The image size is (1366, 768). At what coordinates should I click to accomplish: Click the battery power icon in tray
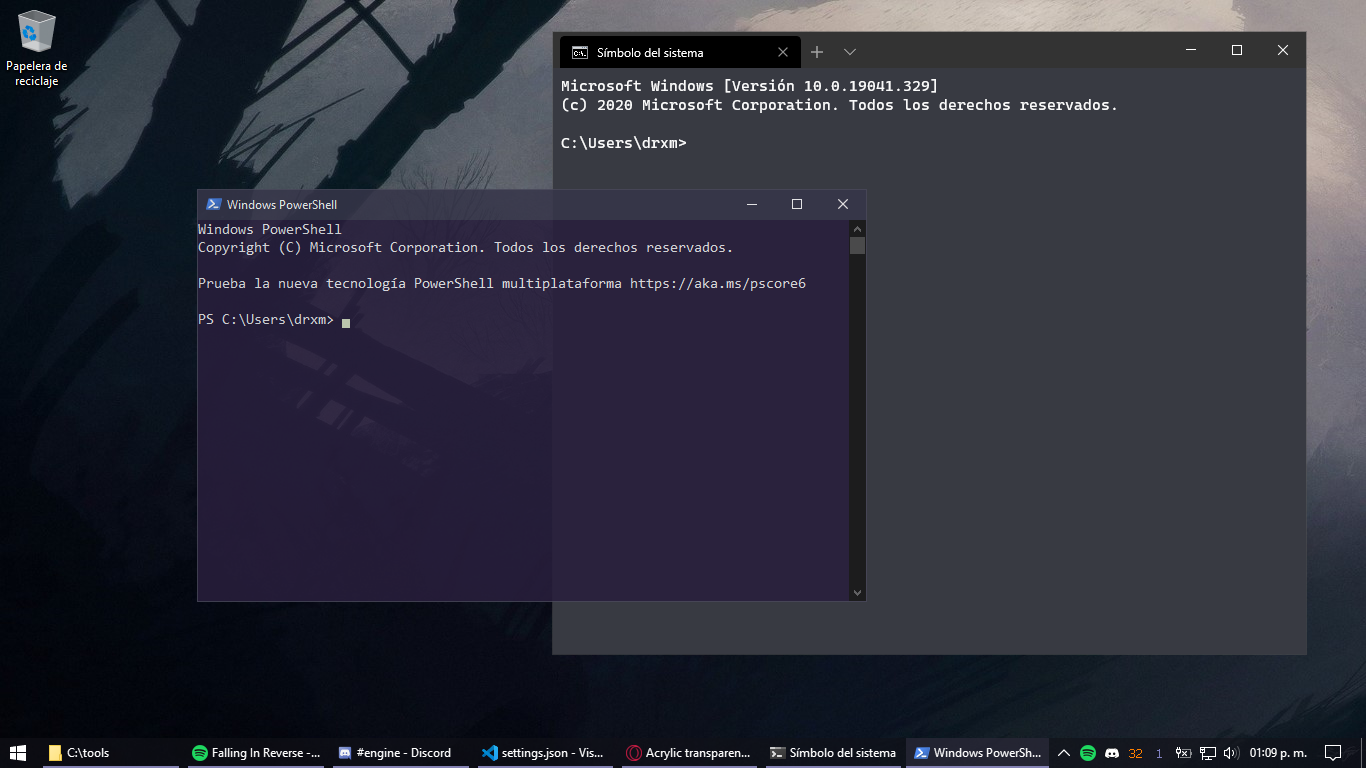1184,753
